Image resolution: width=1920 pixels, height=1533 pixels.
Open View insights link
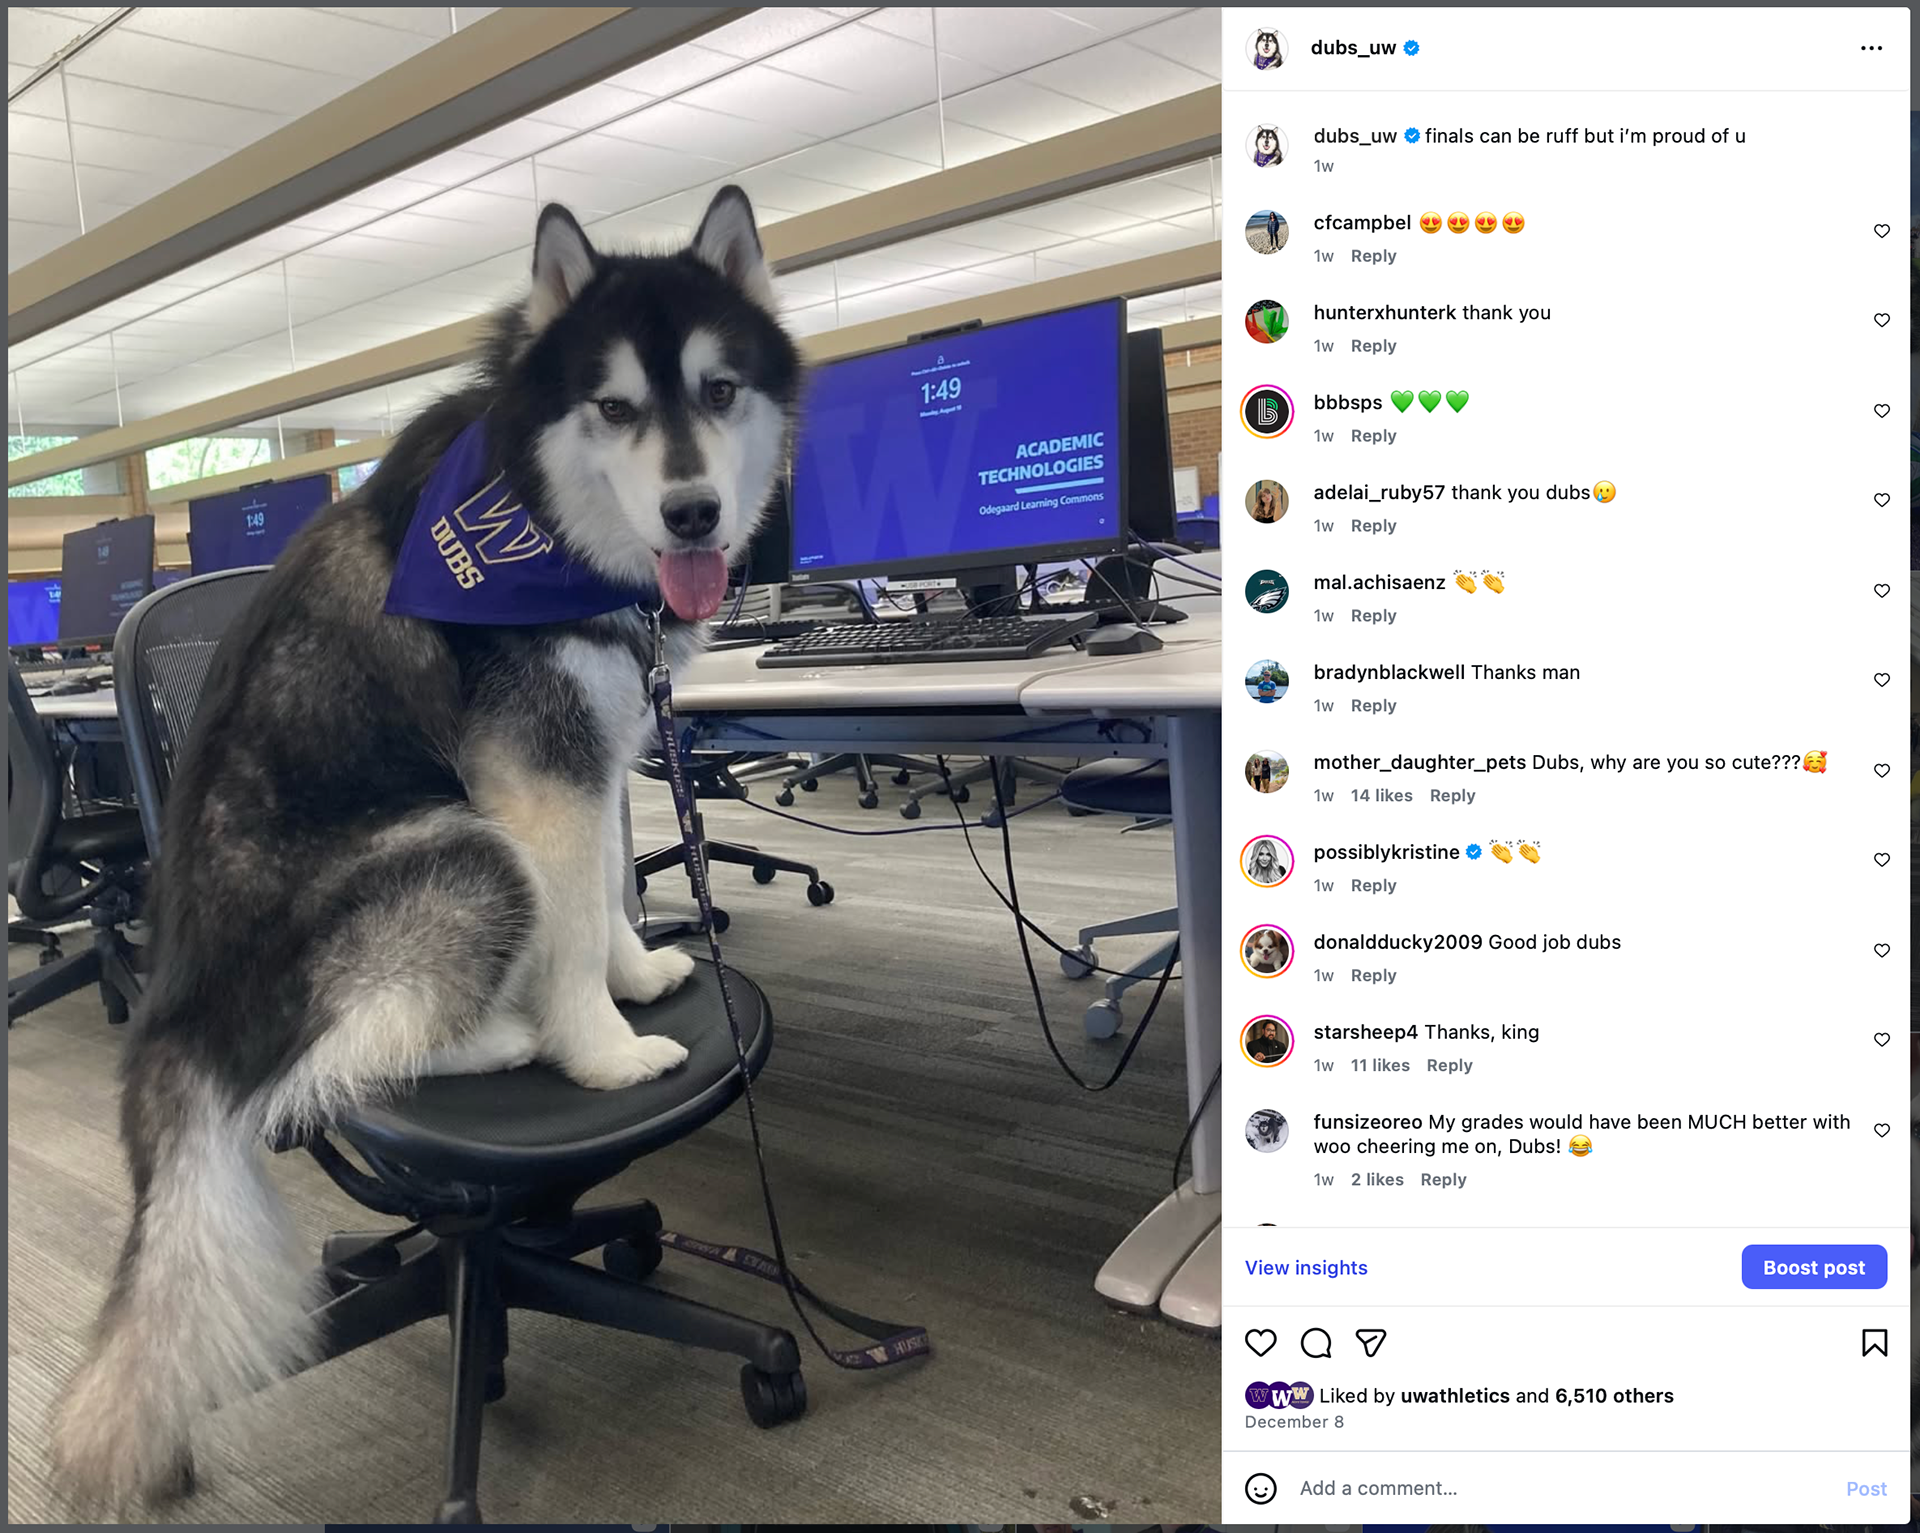(1306, 1268)
